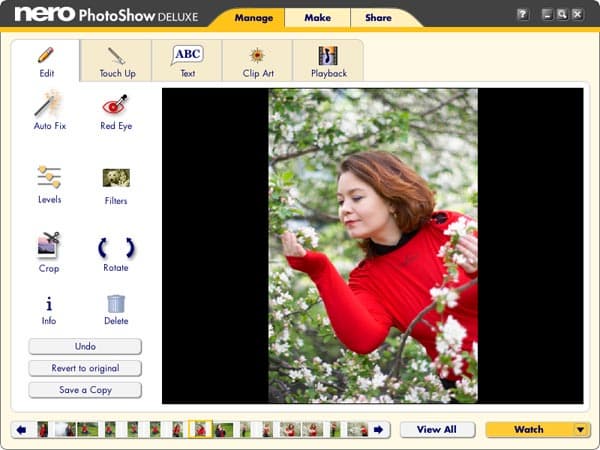
Task: Select the yellow-highlighted filmstrip thumbnail
Action: tap(200, 429)
